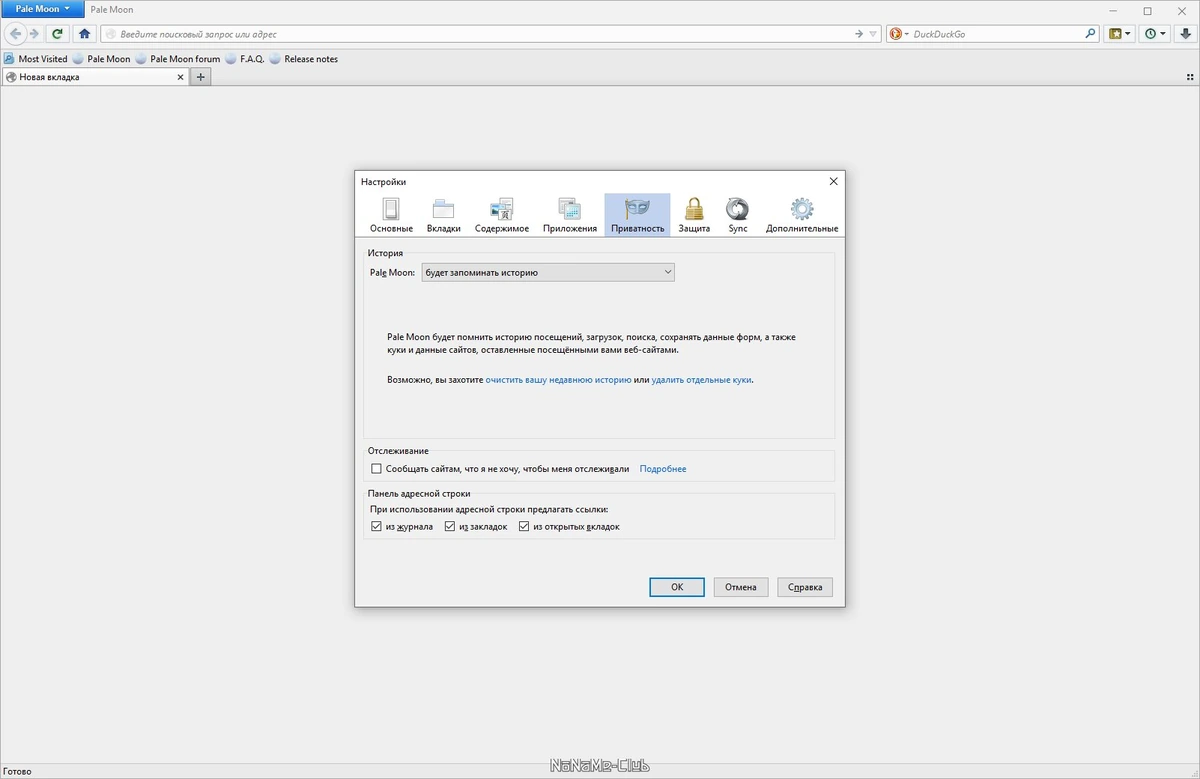
Task: Reload the current page
Action: 58,33
